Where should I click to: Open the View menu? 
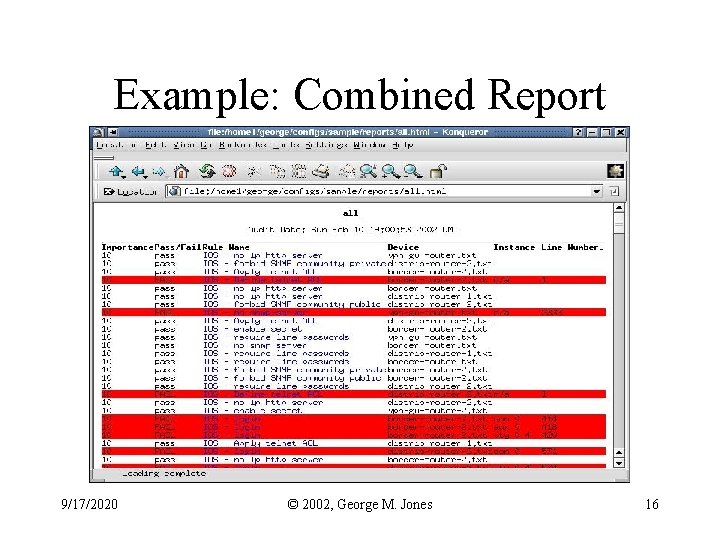pos(184,145)
